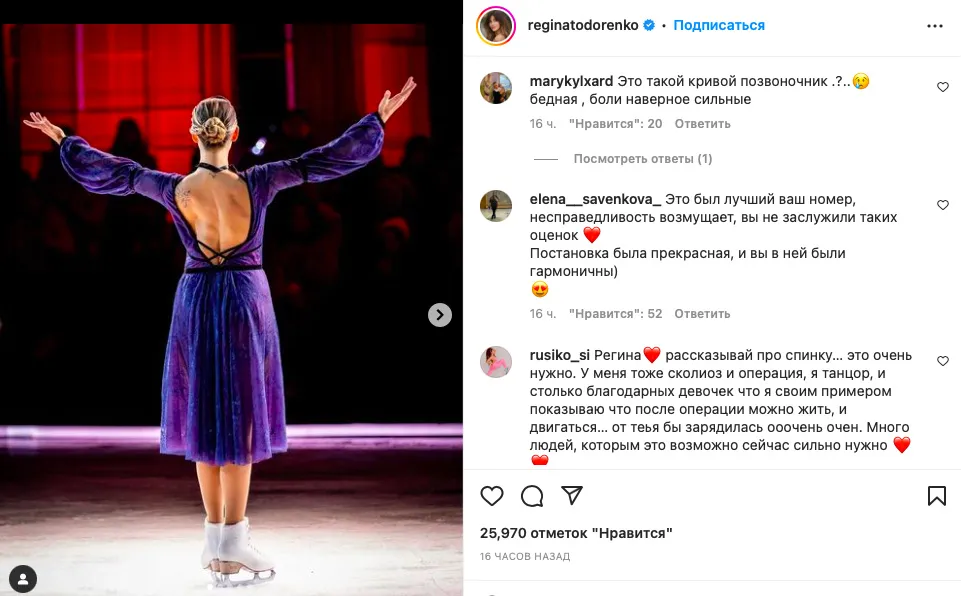Viewport: 961px width, 596px height.
Task: Save the post with the bookmark icon
Action: (936, 495)
